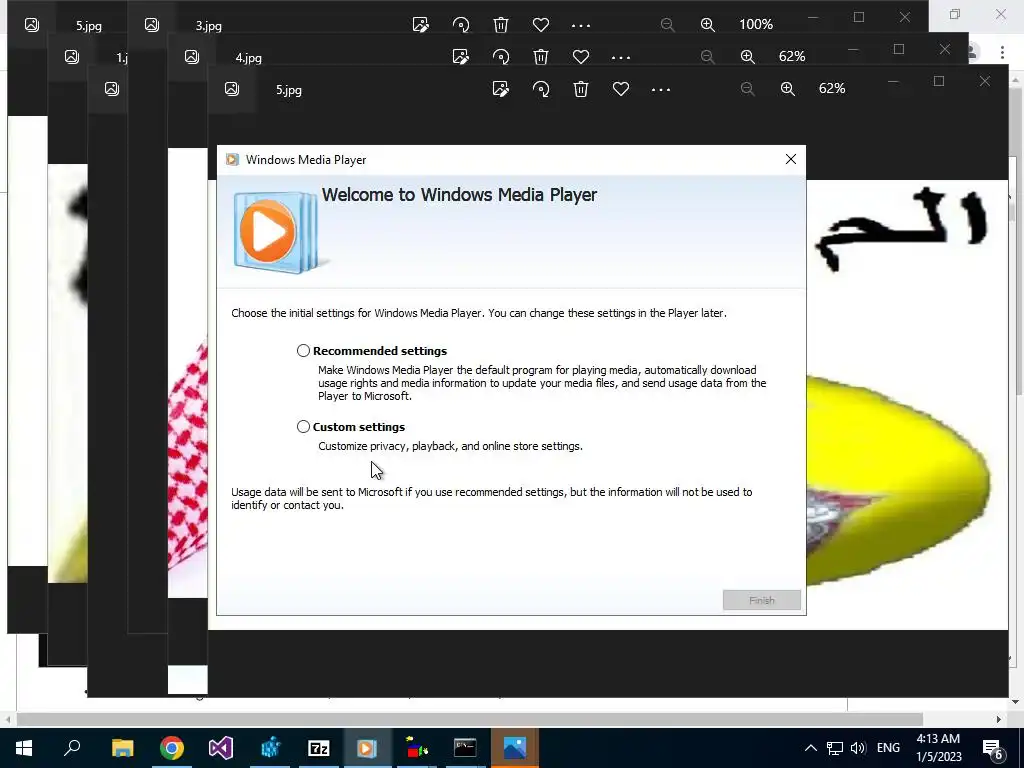Screen dimensions: 1024x768
Task: Delete the image in 4.jpg window
Action: [541, 57]
